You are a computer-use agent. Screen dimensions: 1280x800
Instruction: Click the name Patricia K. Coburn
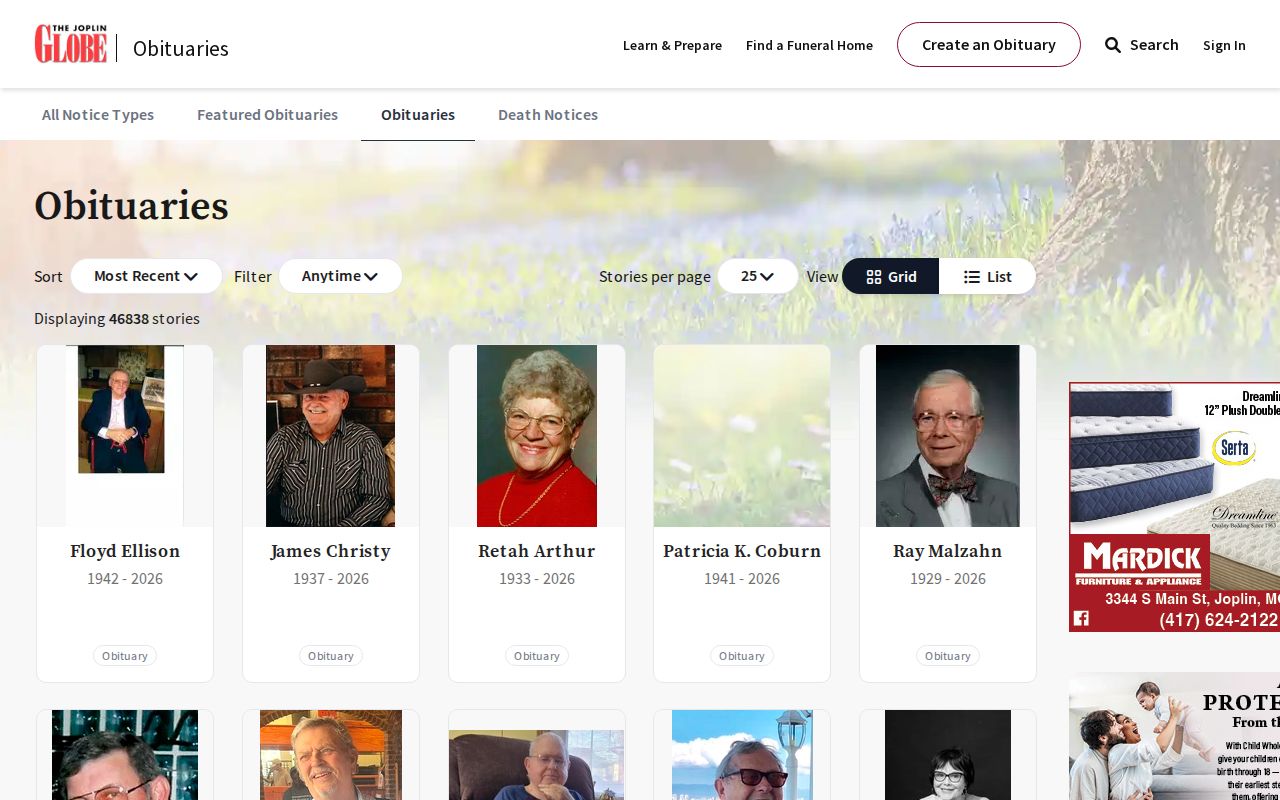[x=742, y=551]
